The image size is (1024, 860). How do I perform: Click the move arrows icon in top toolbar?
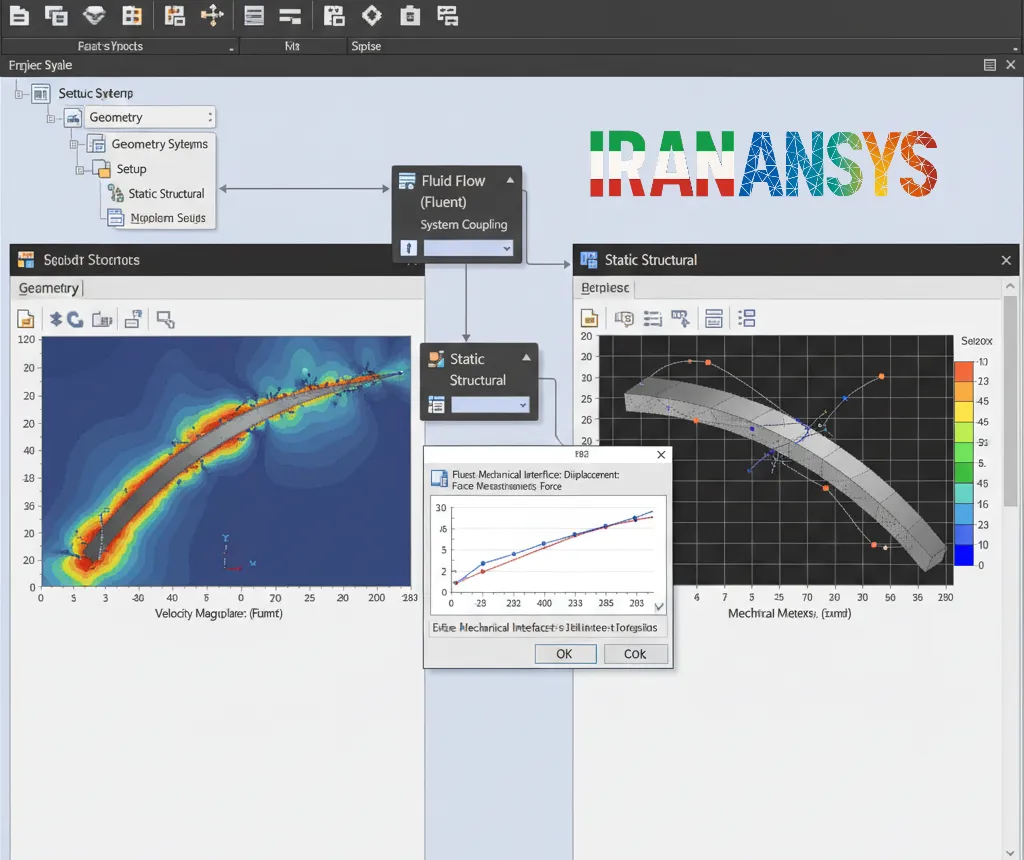pos(212,16)
